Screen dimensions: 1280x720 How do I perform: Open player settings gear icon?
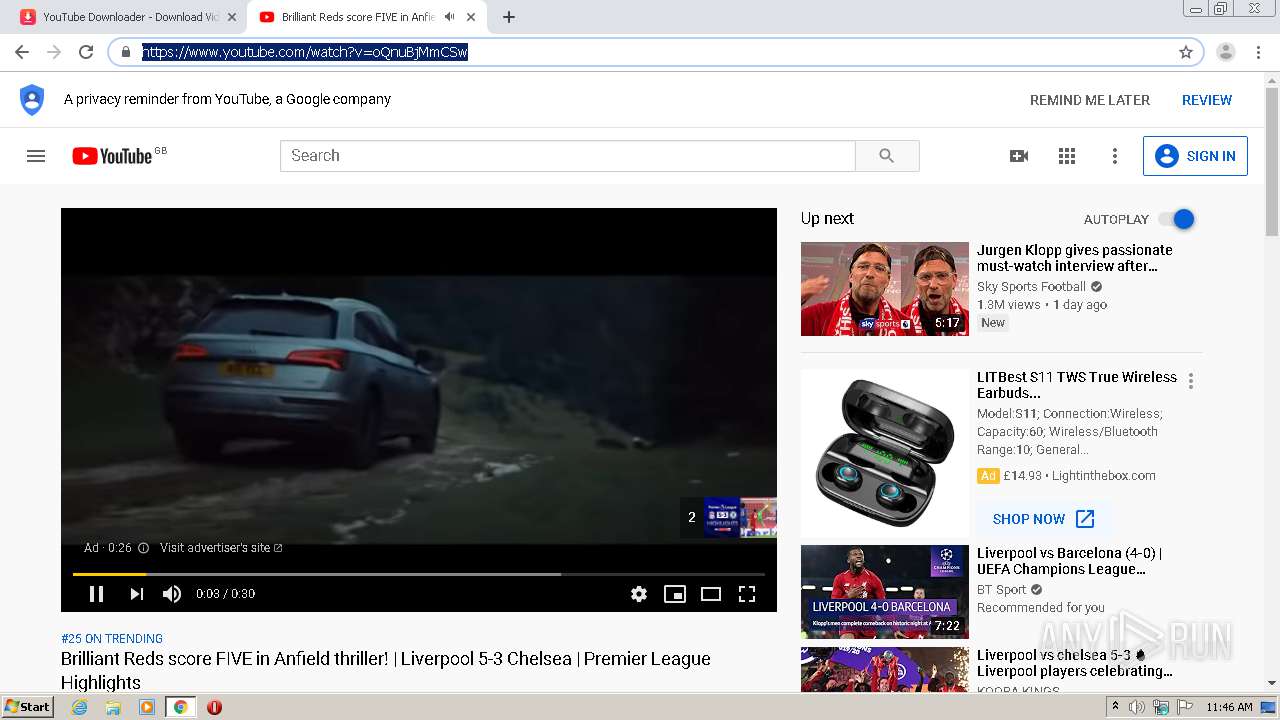tap(639, 594)
